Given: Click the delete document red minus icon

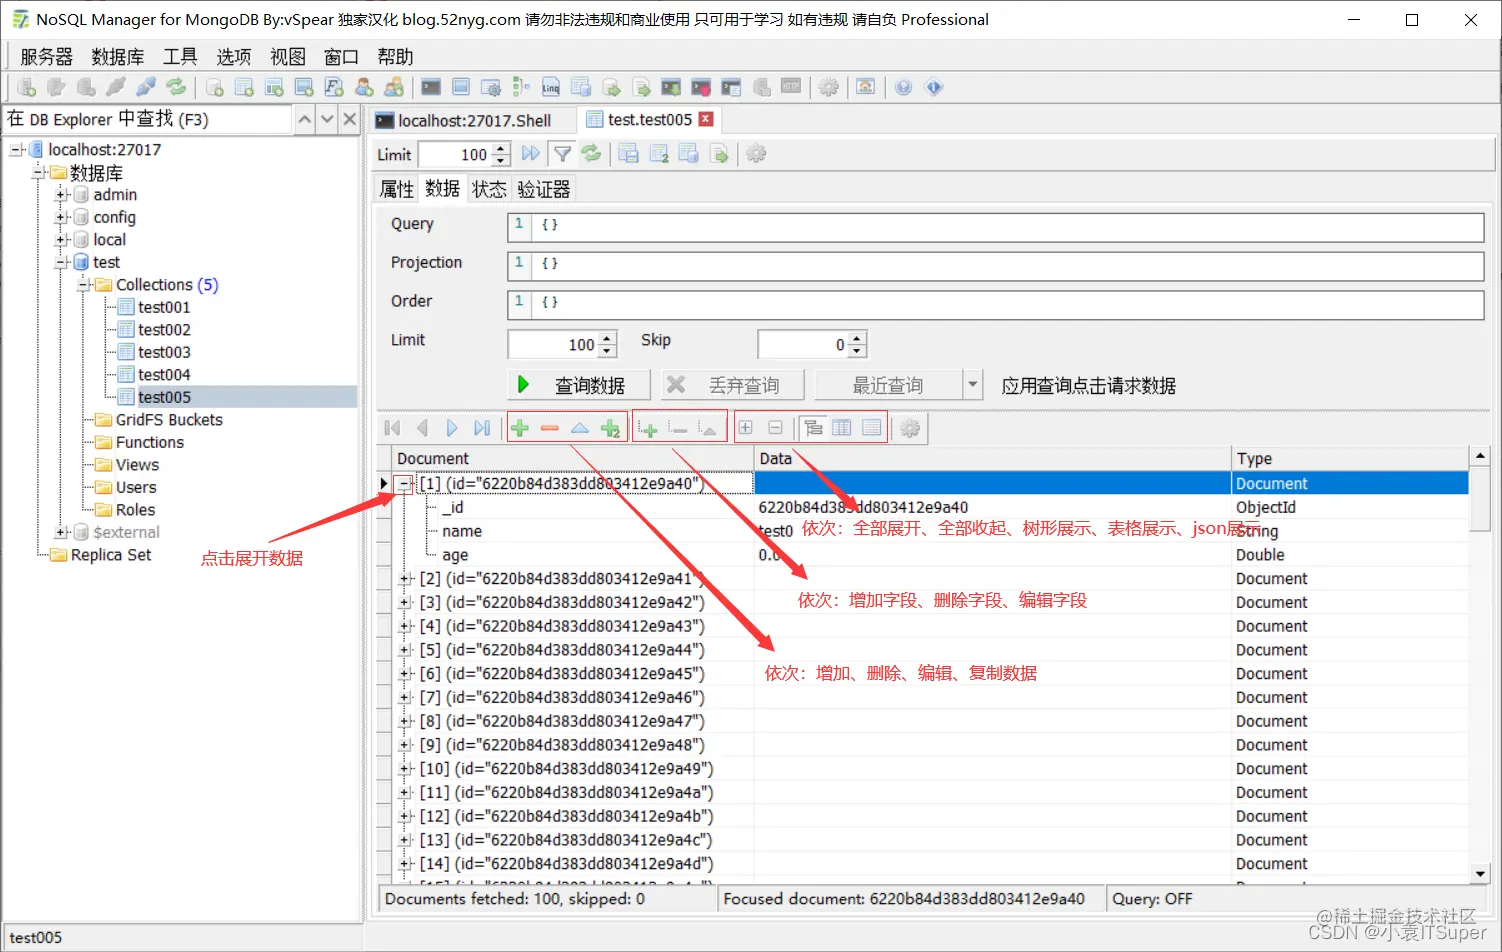Looking at the screenshot, I should (x=550, y=429).
